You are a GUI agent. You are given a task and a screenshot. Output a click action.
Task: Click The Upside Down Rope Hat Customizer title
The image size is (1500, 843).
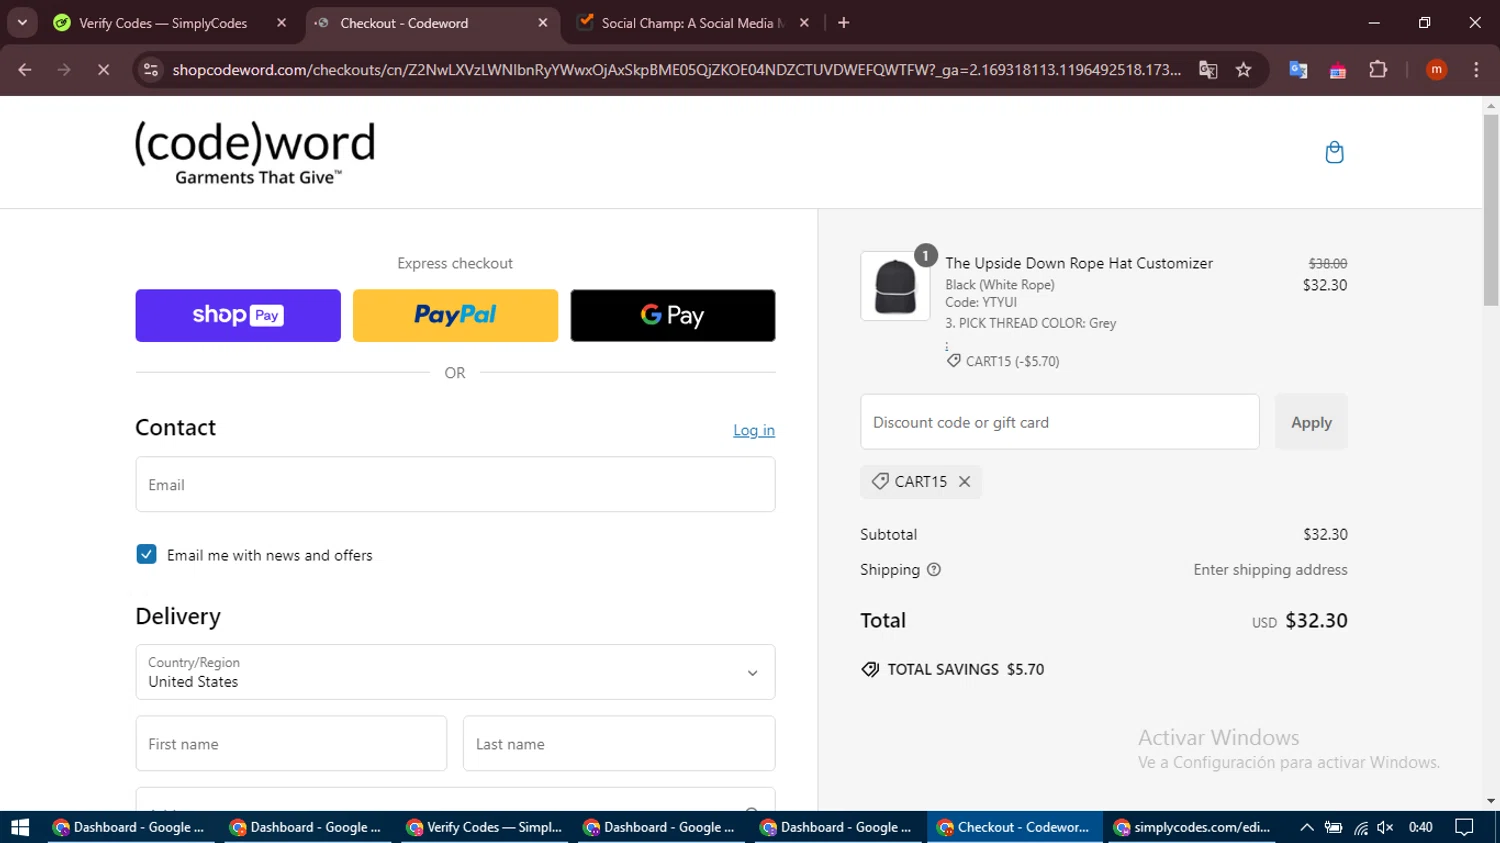1079,263
